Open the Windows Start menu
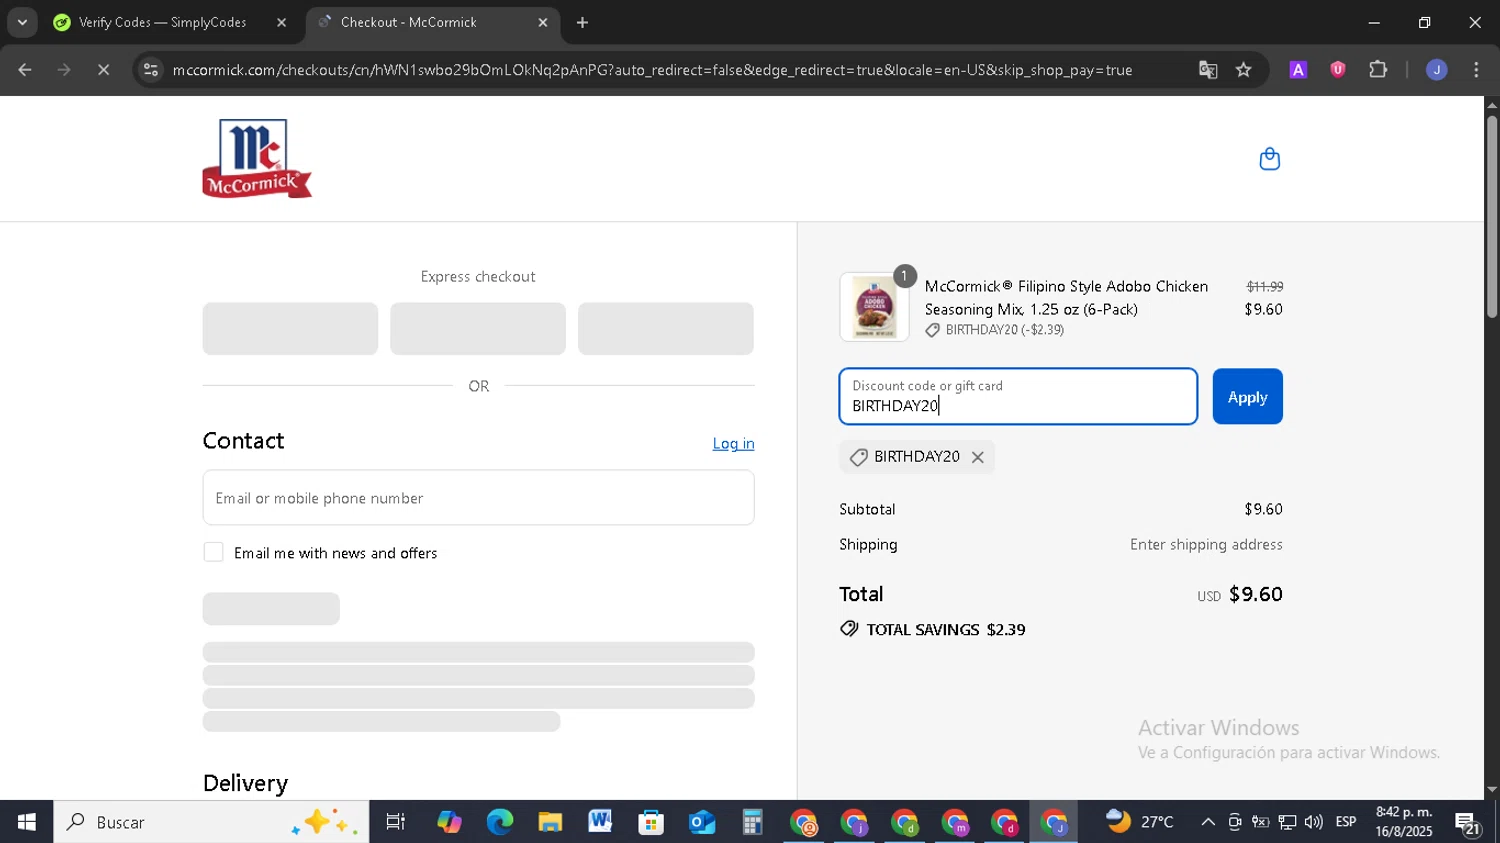The image size is (1500, 843). click(x=27, y=822)
